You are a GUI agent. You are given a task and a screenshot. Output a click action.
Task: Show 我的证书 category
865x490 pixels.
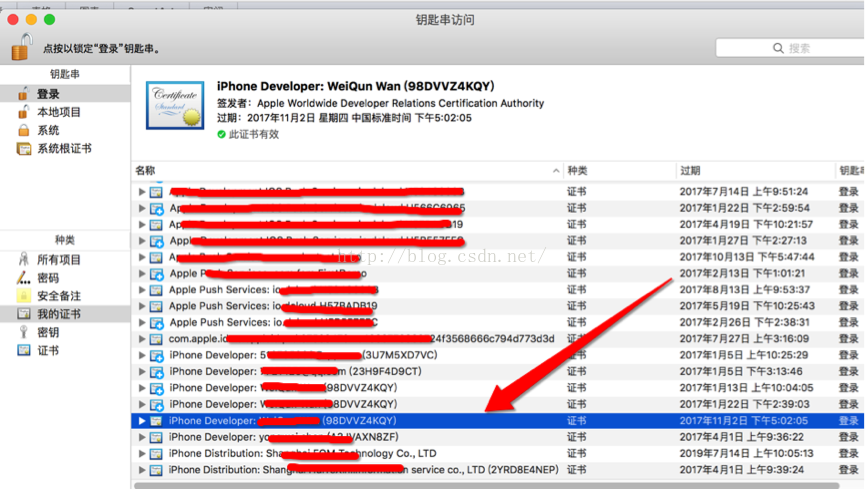65,314
